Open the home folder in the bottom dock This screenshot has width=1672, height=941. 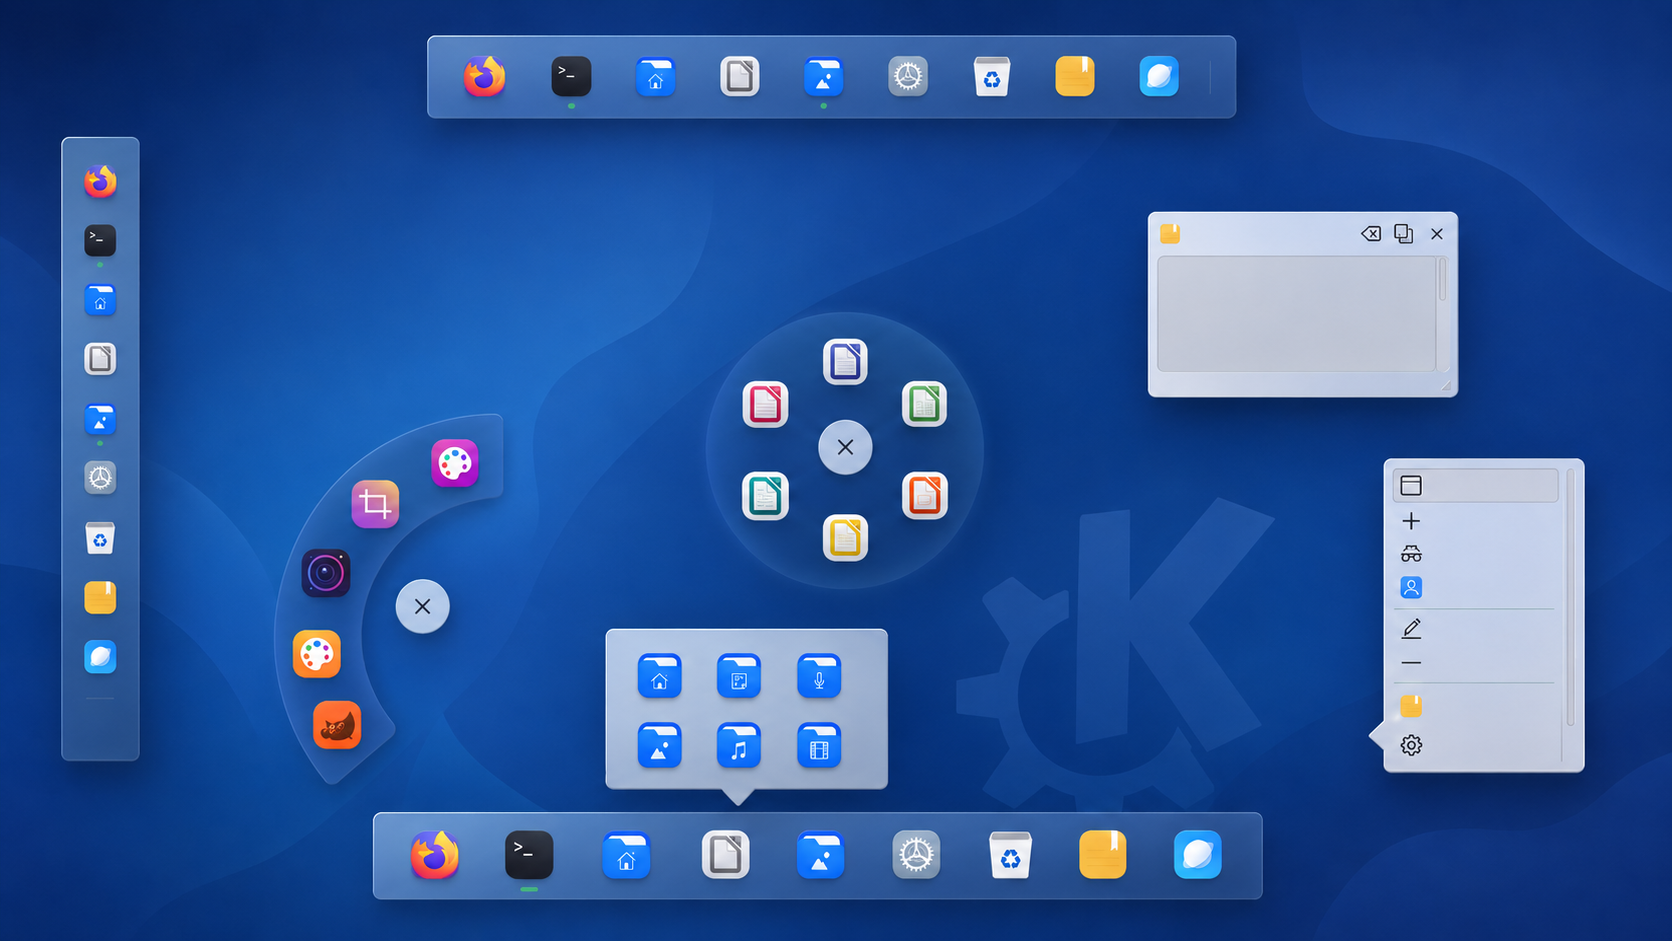pos(626,855)
